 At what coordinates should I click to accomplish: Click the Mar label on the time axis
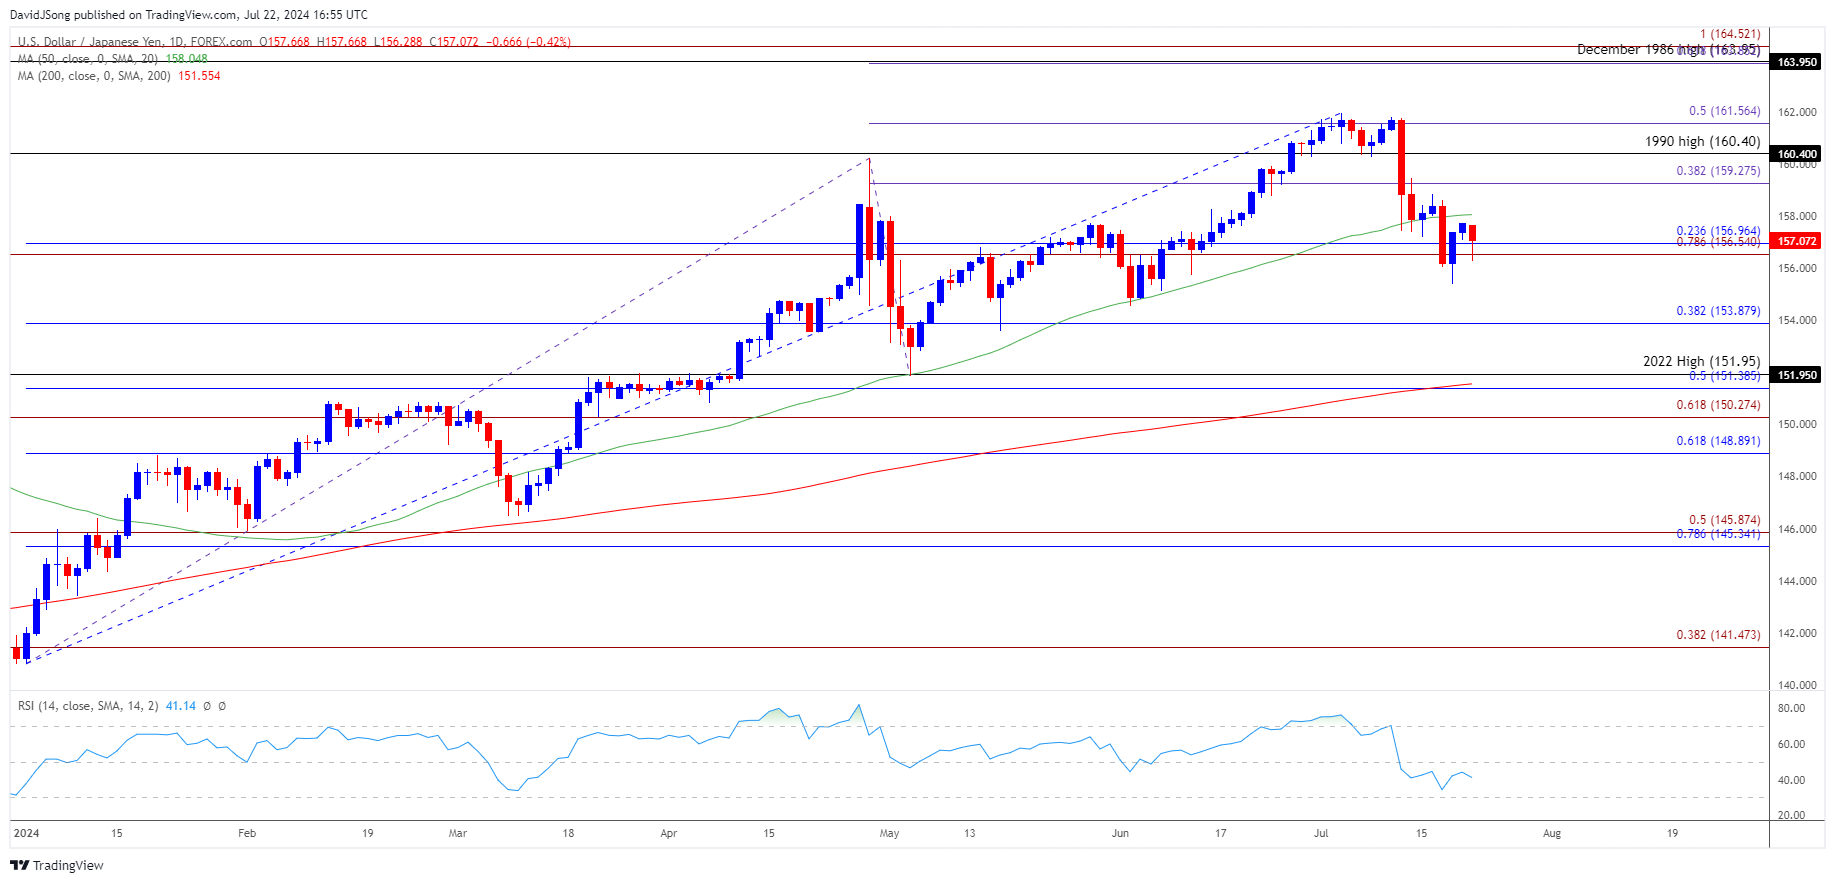458,833
